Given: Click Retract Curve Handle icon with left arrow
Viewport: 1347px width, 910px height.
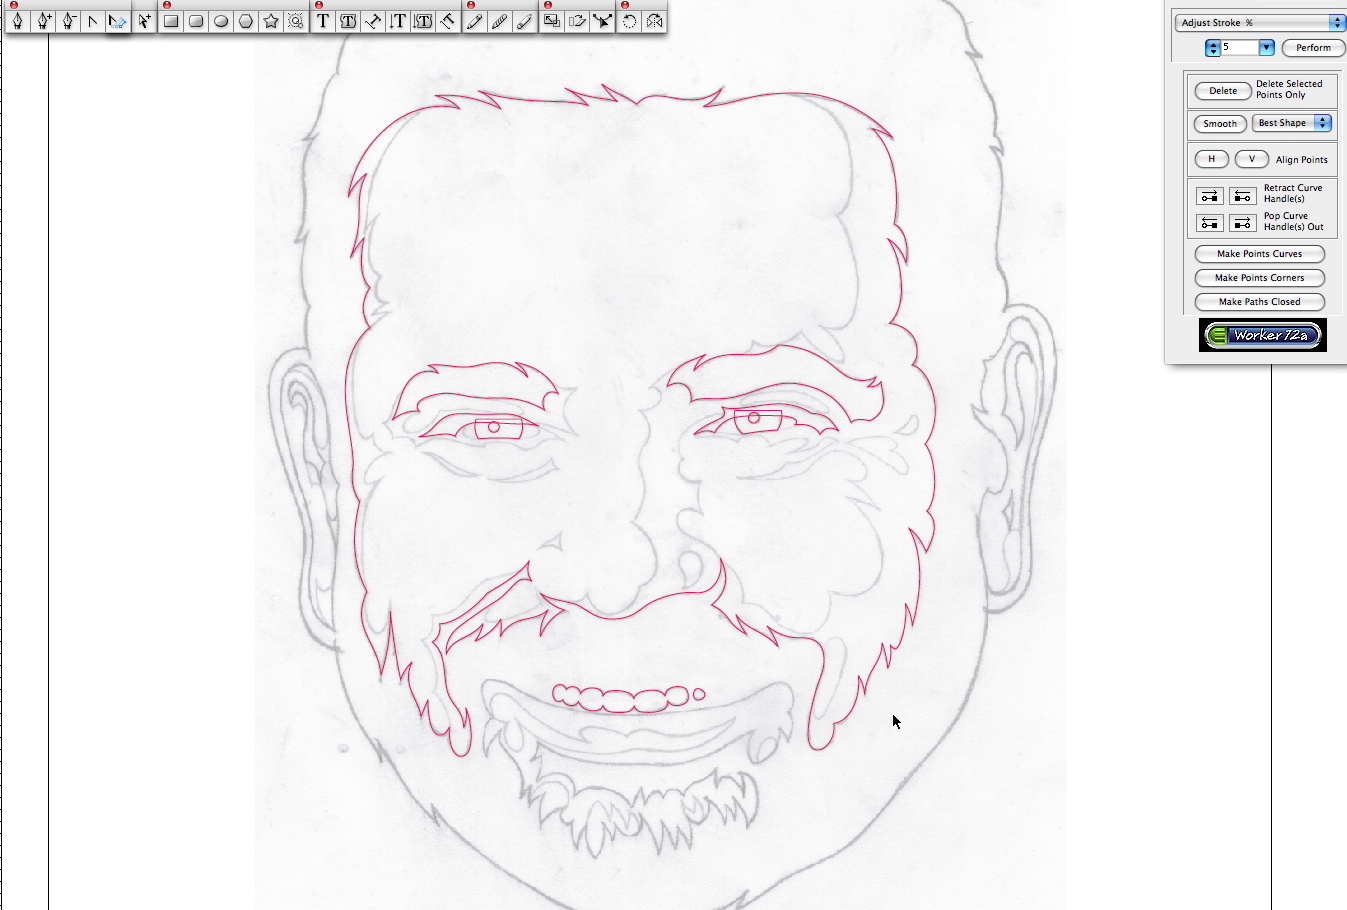Looking at the screenshot, I should tap(1242, 196).
